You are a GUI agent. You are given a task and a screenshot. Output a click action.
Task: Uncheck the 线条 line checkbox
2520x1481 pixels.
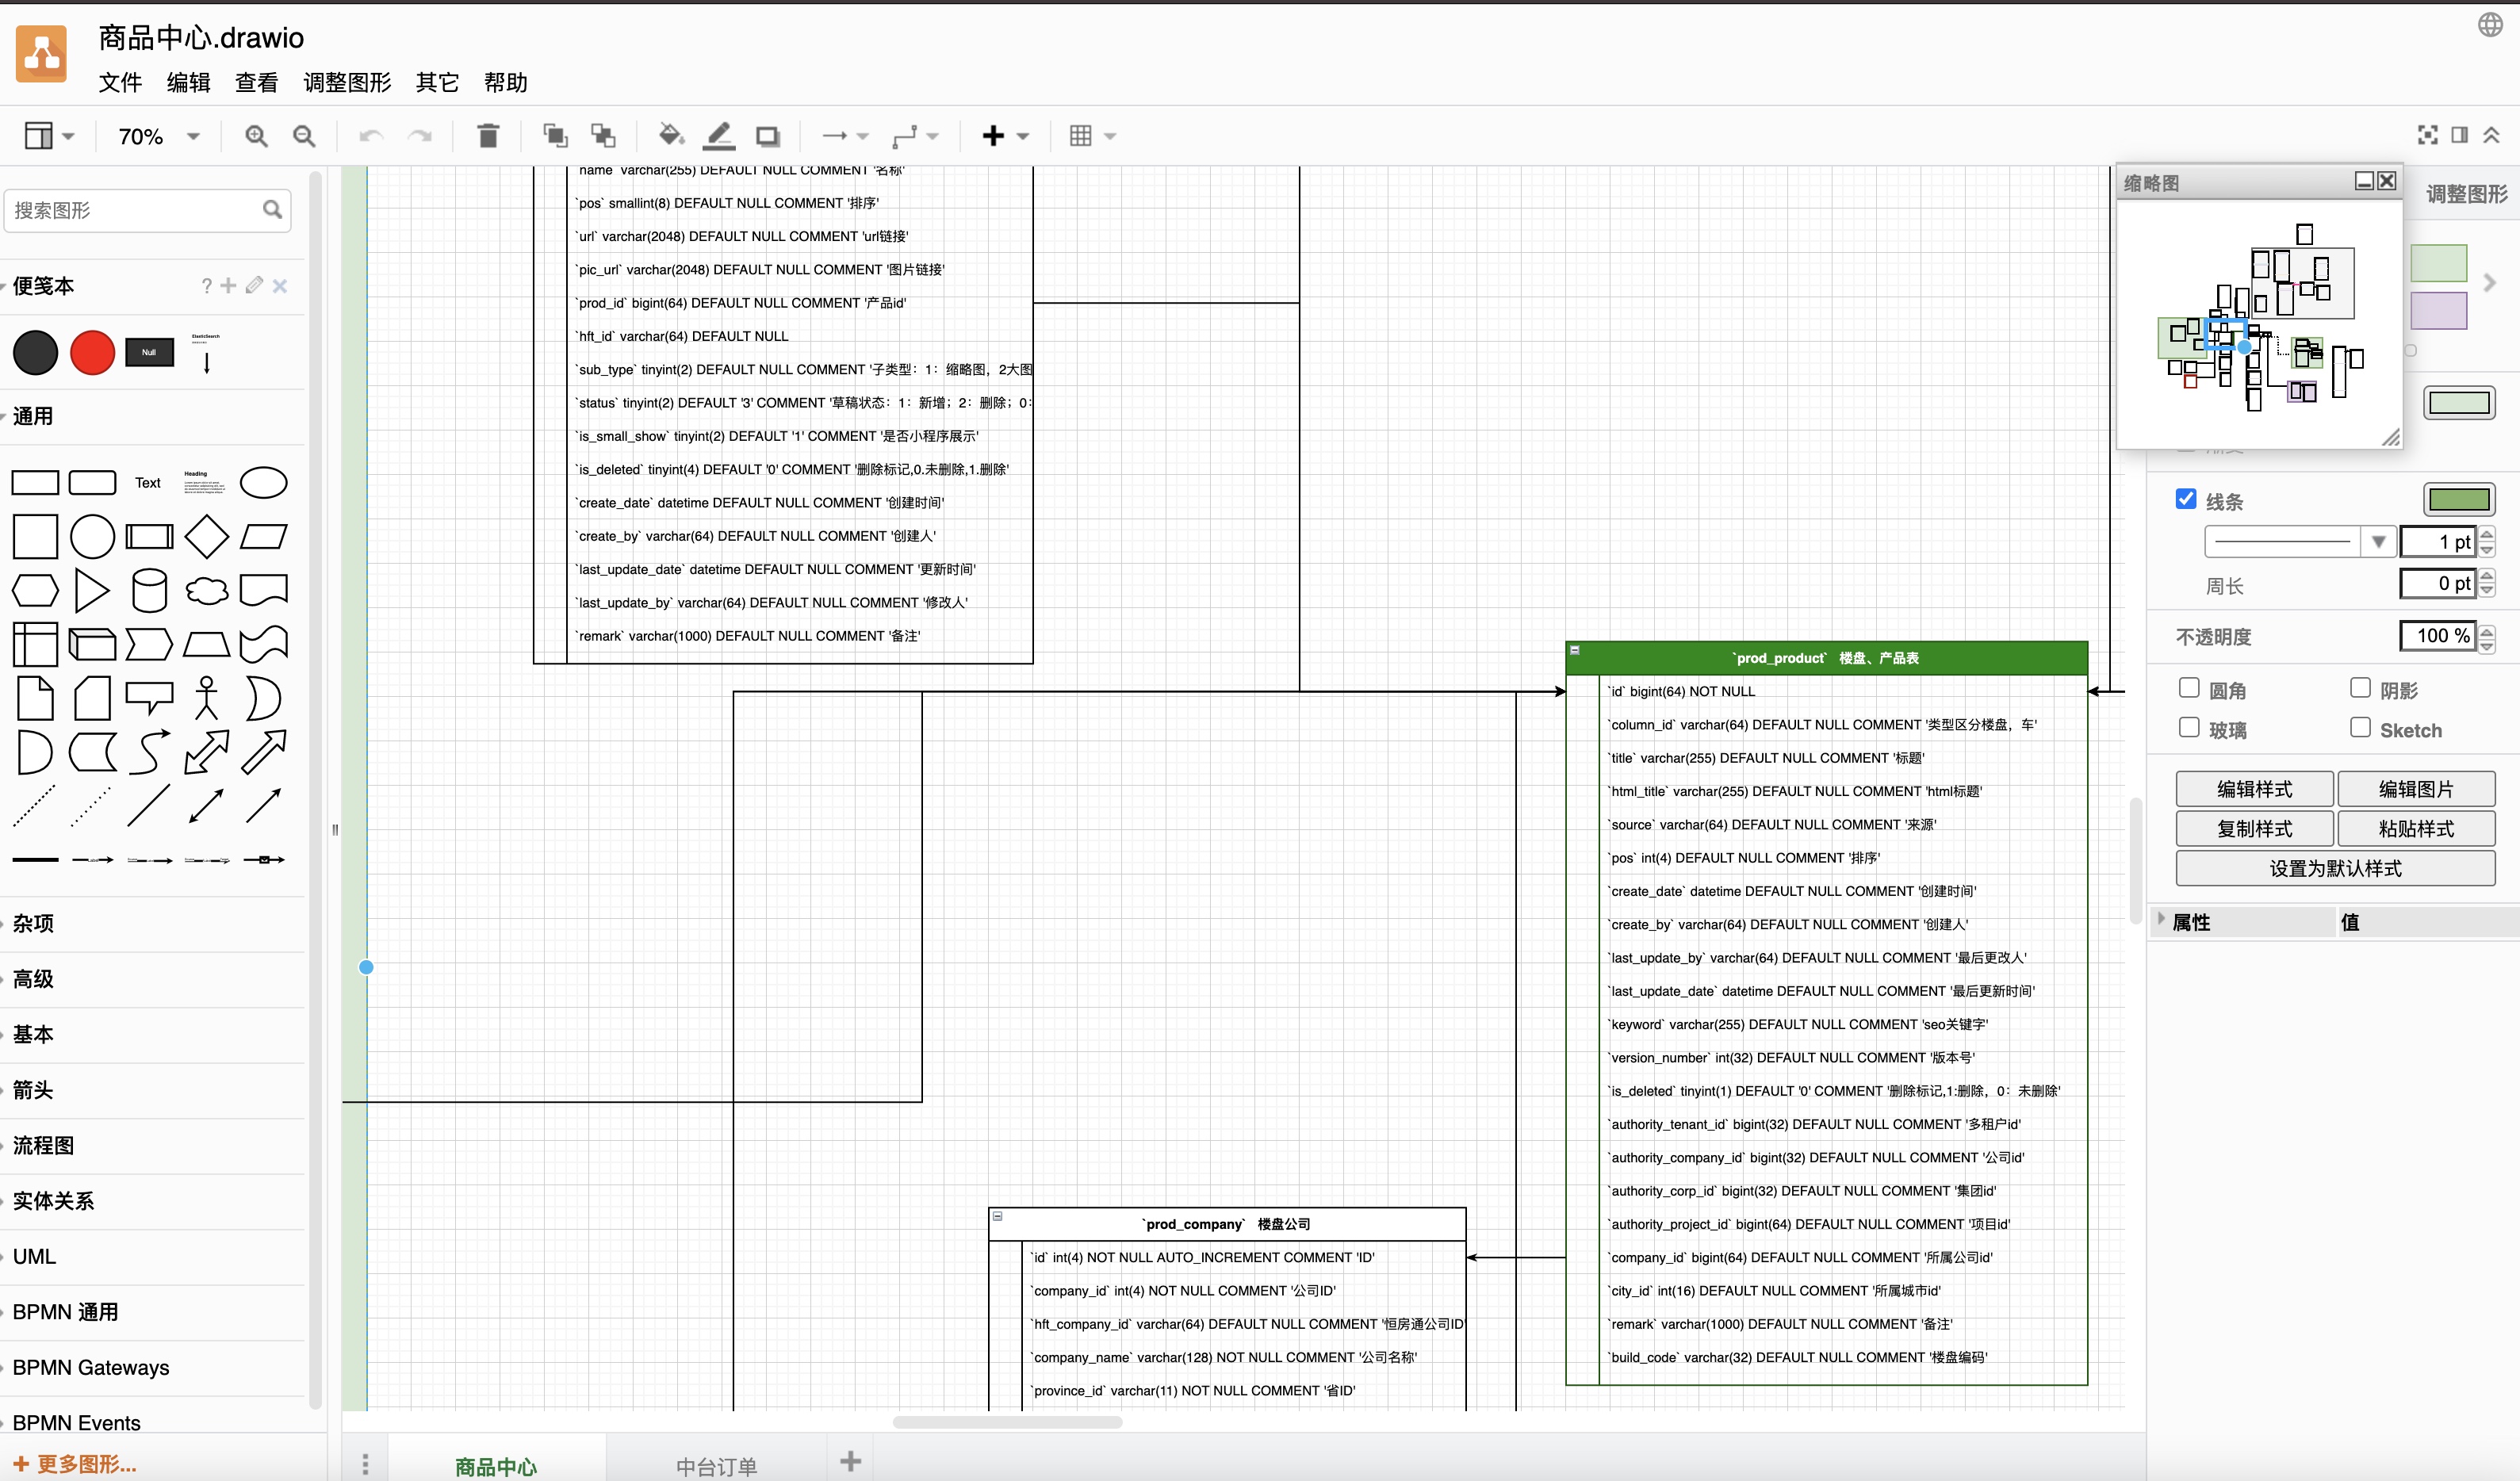point(2186,499)
